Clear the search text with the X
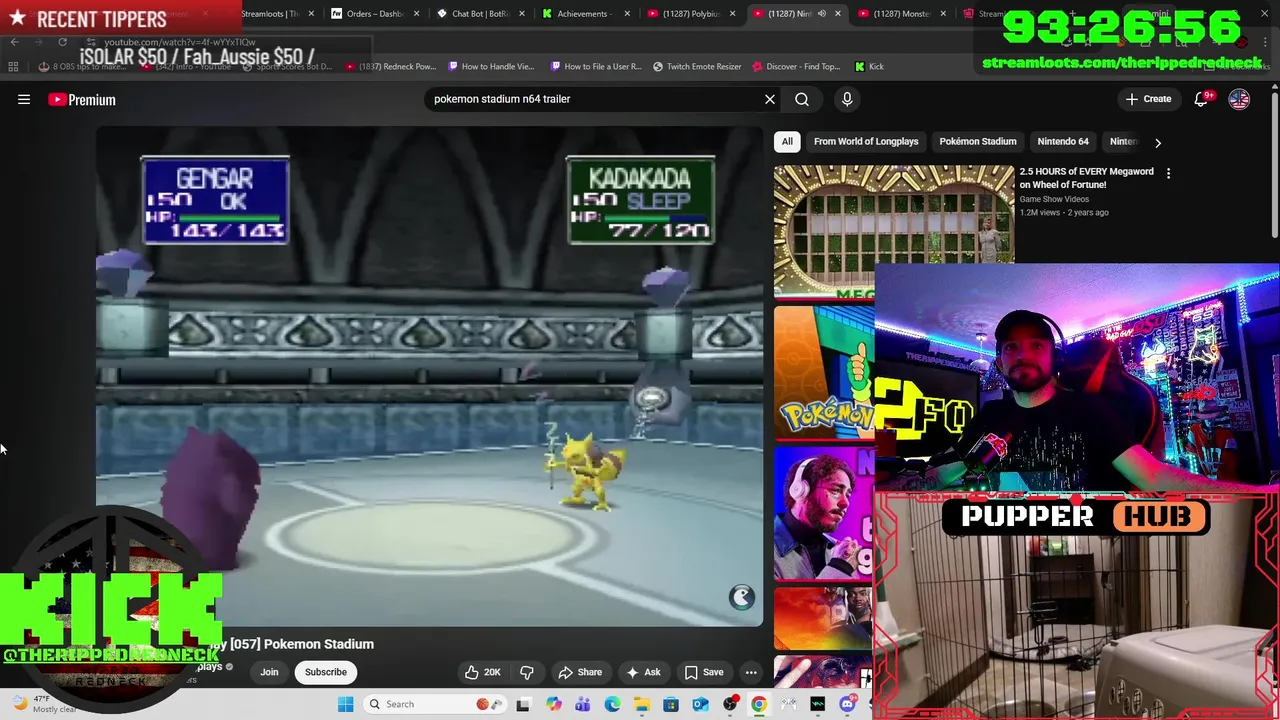1280x720 pixels. pyautogui.click(x=770, y=99)
